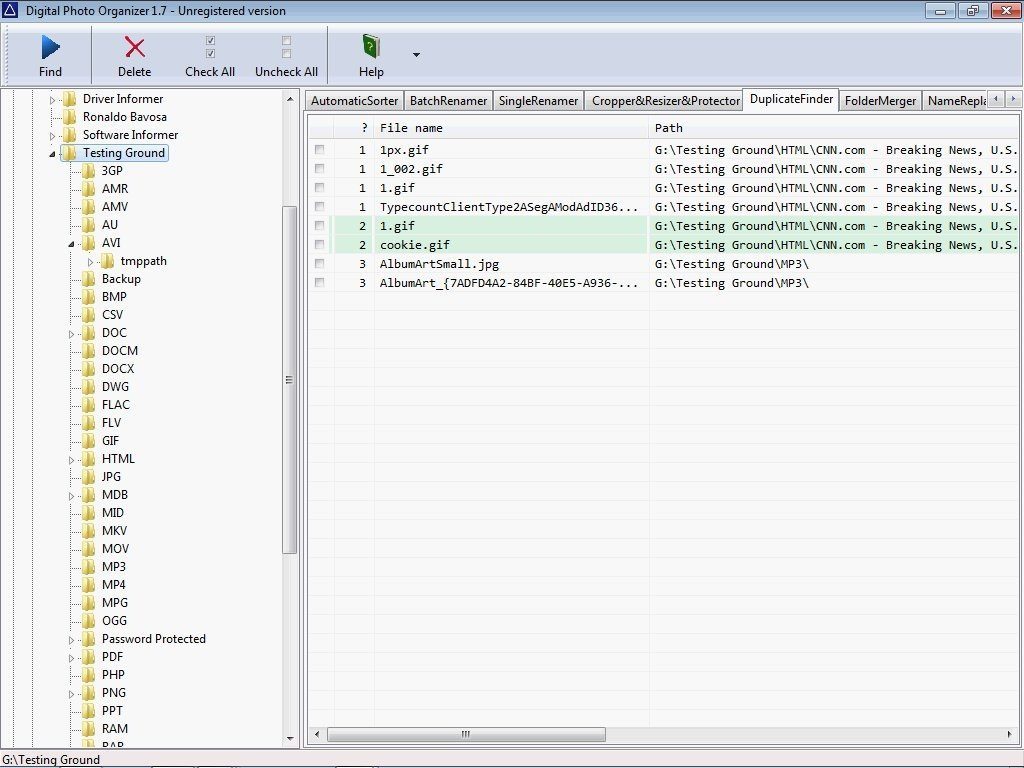This screenshot has width=1024, height=768.
Task: Open Help using the green book icon
Action: click(x=371, y=45)
